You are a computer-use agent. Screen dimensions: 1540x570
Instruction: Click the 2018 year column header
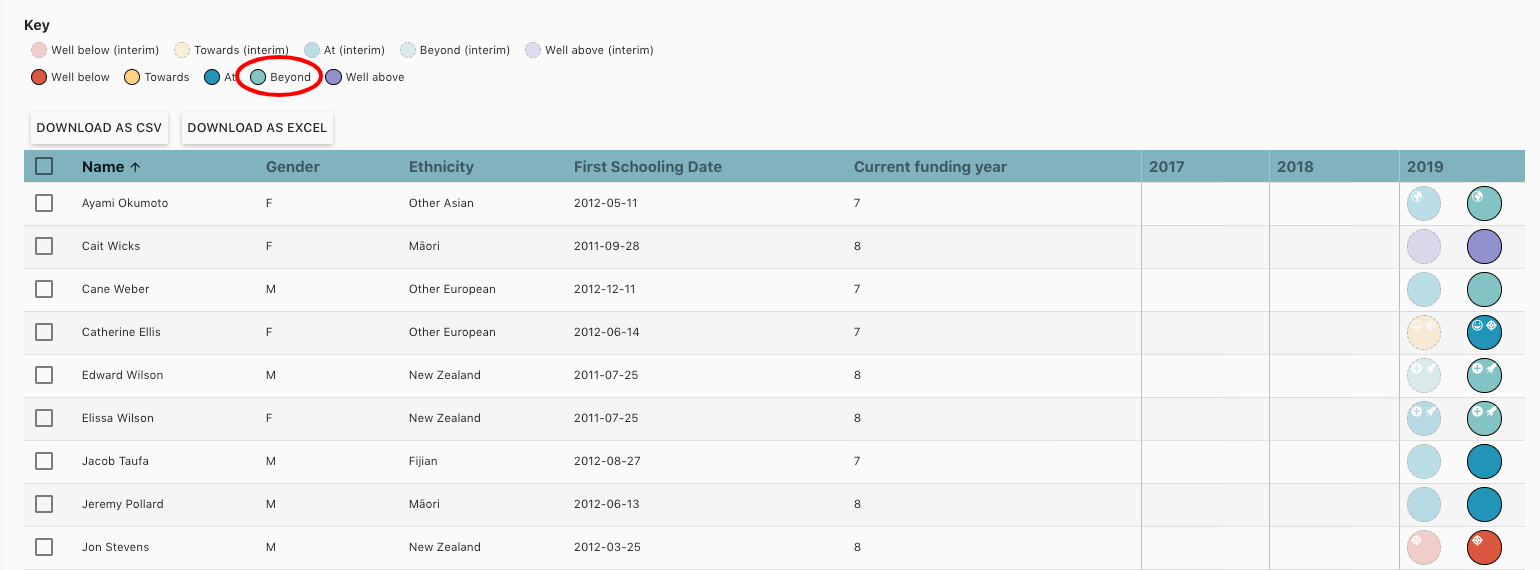1295,167
